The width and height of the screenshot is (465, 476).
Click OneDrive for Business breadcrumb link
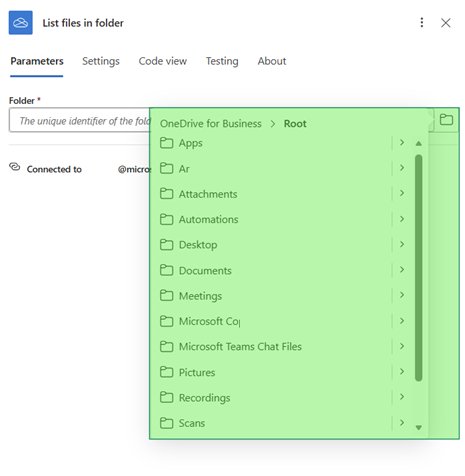coord(211,124)
